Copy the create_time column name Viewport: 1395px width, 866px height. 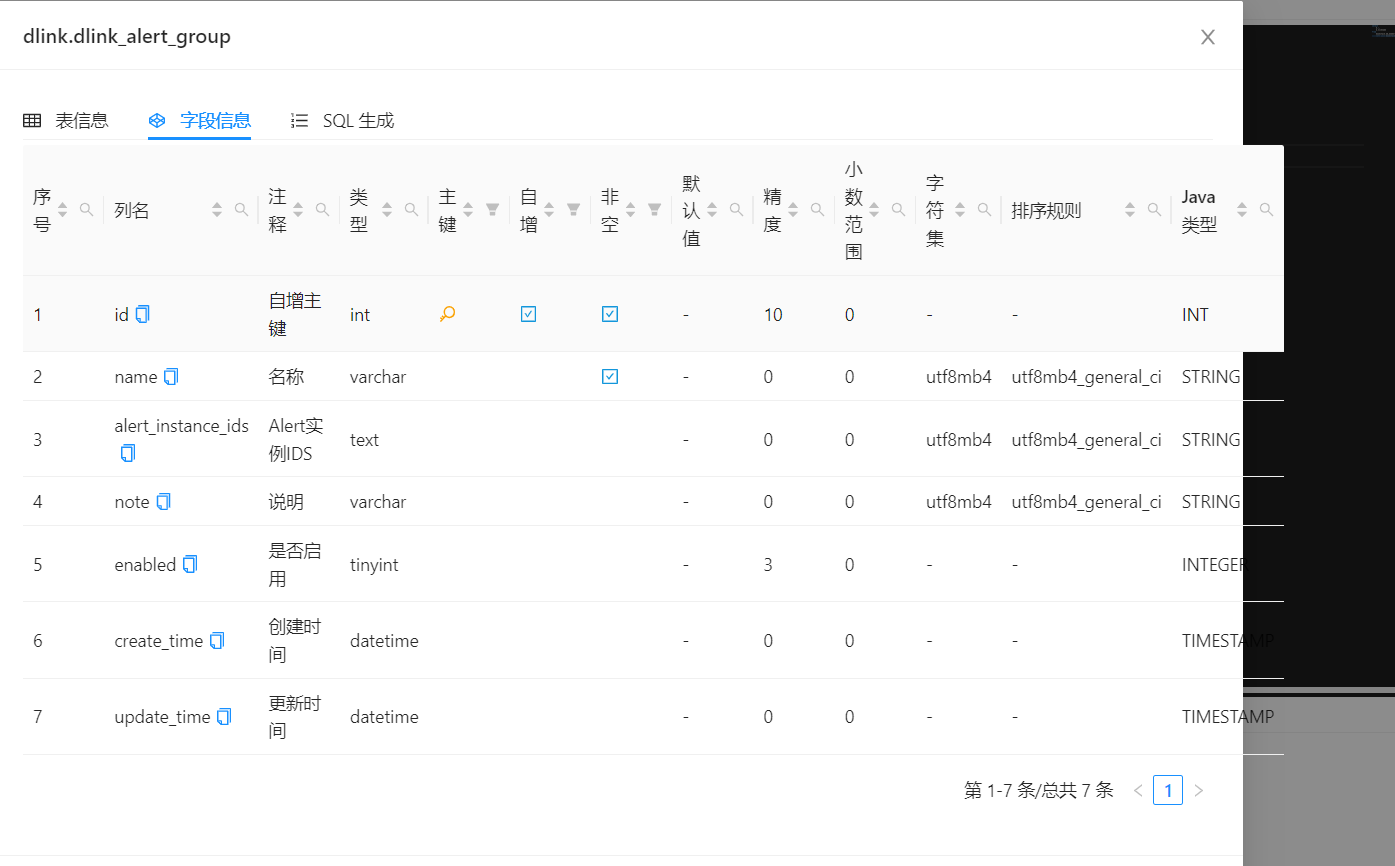217,640
